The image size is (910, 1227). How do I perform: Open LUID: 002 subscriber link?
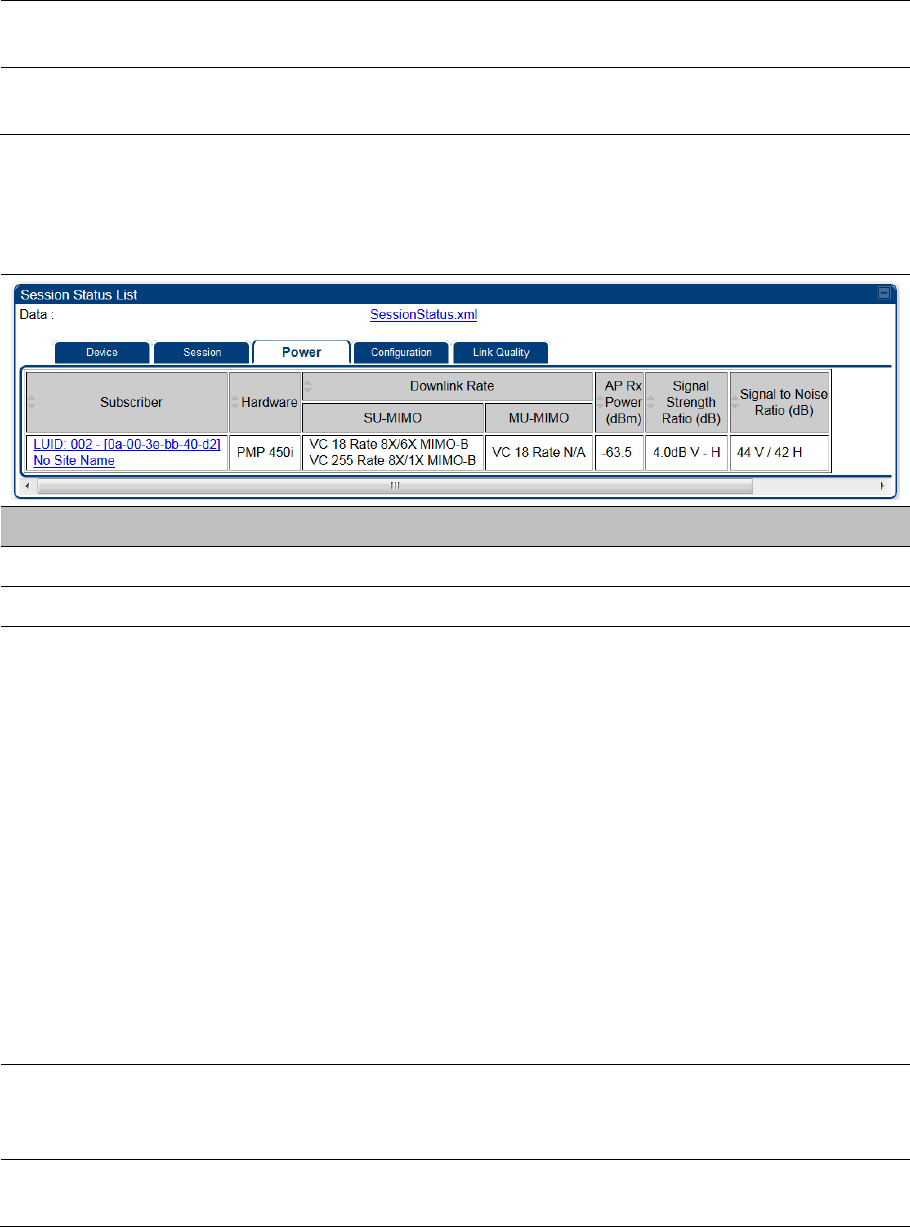coord(127,443)
